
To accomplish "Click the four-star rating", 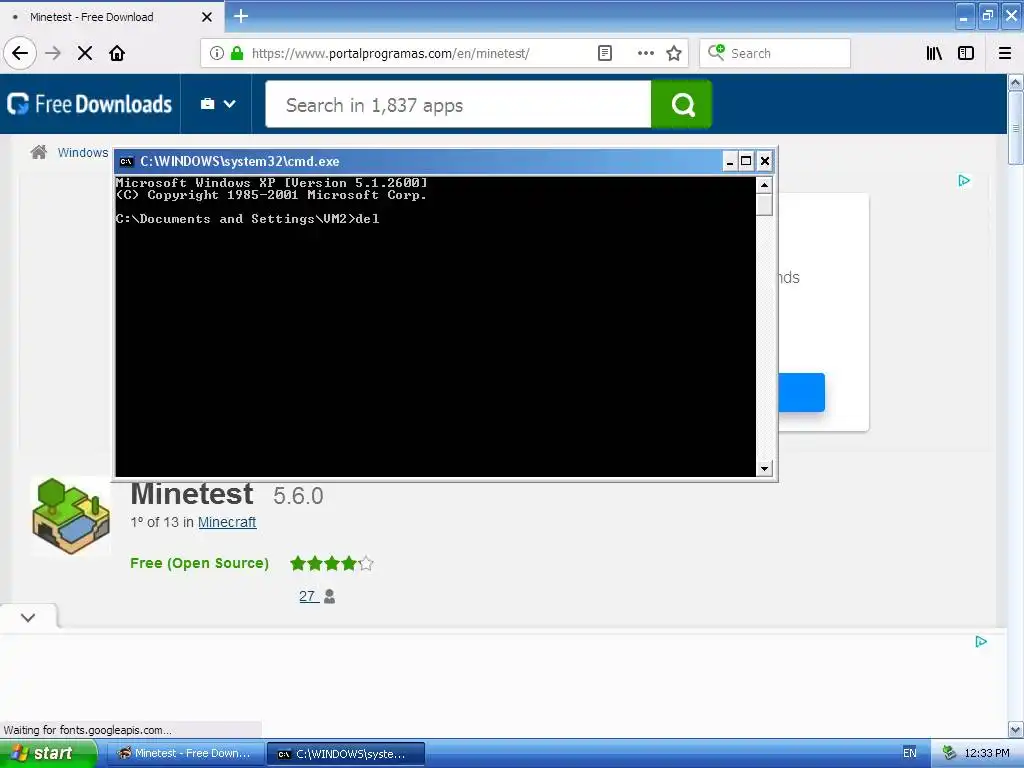I will click(x=332, y=563).
